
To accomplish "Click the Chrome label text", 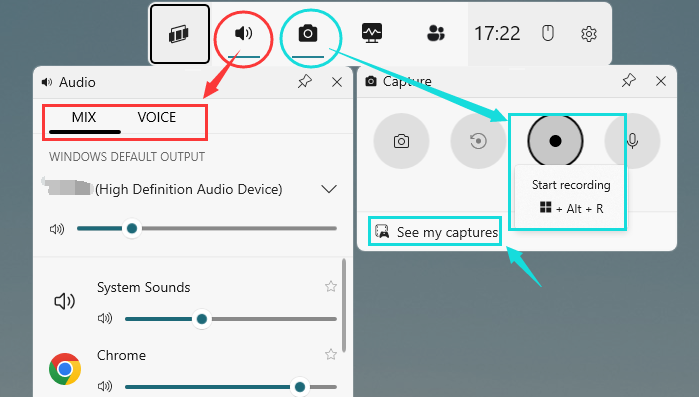I will 121,356.
